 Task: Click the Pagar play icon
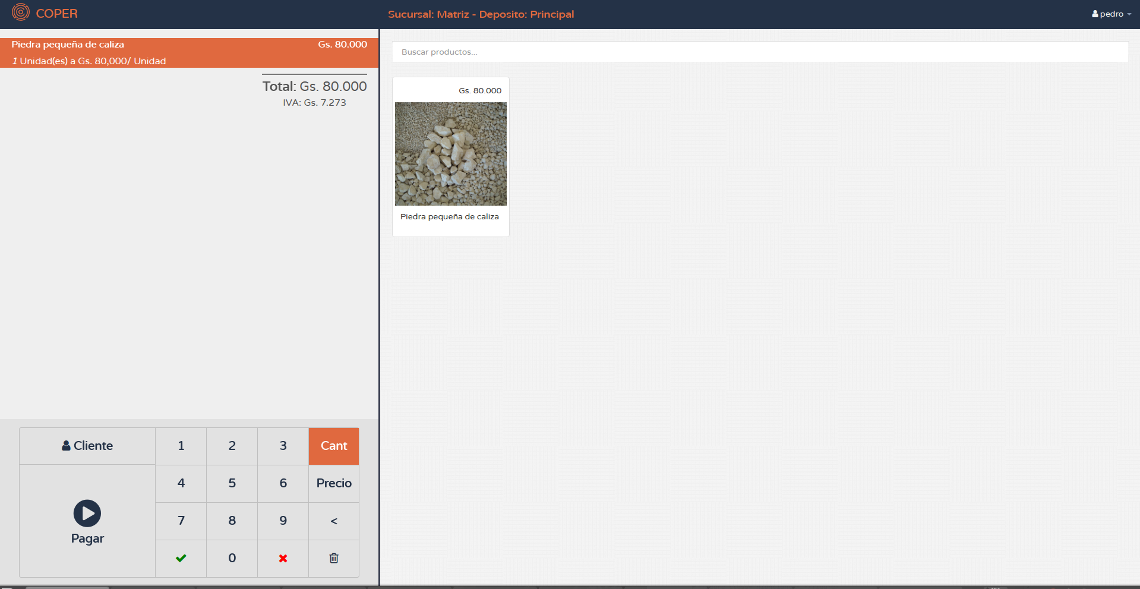(x=87, y=513)
